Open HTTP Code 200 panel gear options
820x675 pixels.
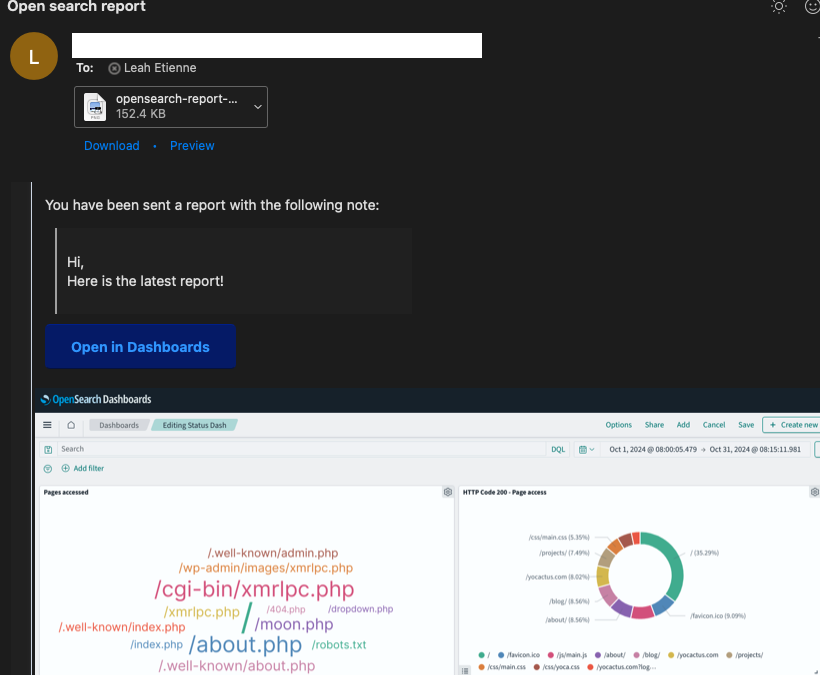(814, 492)
